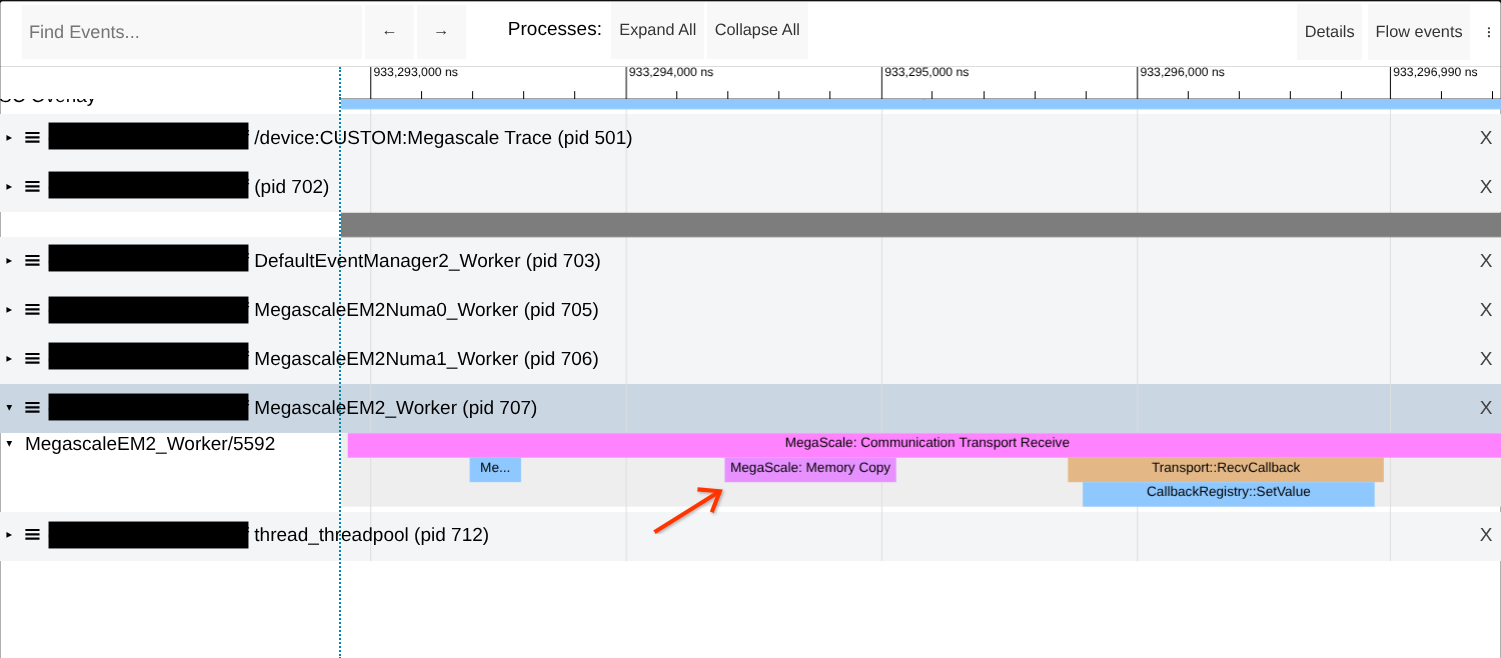1501x658 pixels.
Task: Expand the thread_threadpool (pid 712) track
Action: tap(10, 534)
